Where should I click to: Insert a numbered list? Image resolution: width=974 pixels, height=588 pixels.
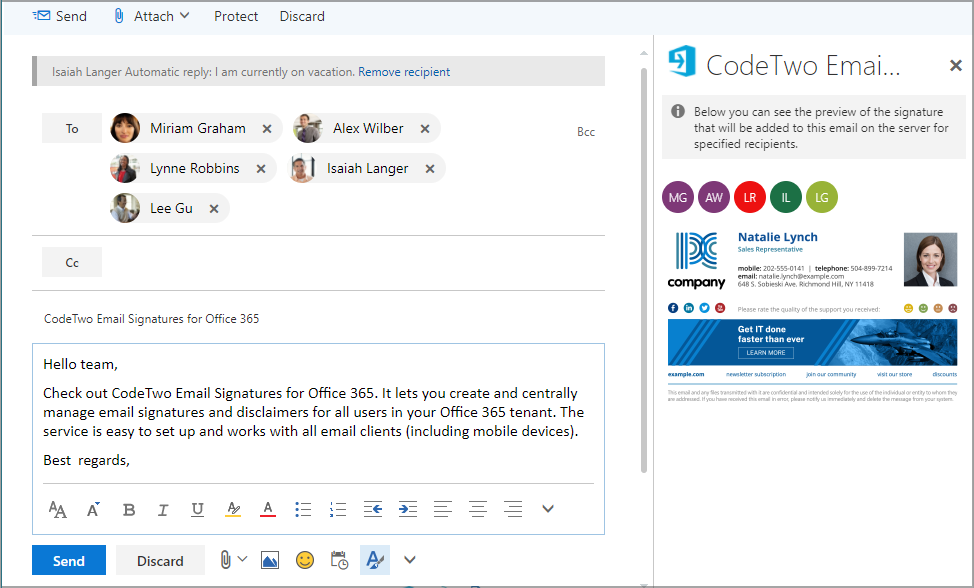pyautogui.click(x=338, y=510)
